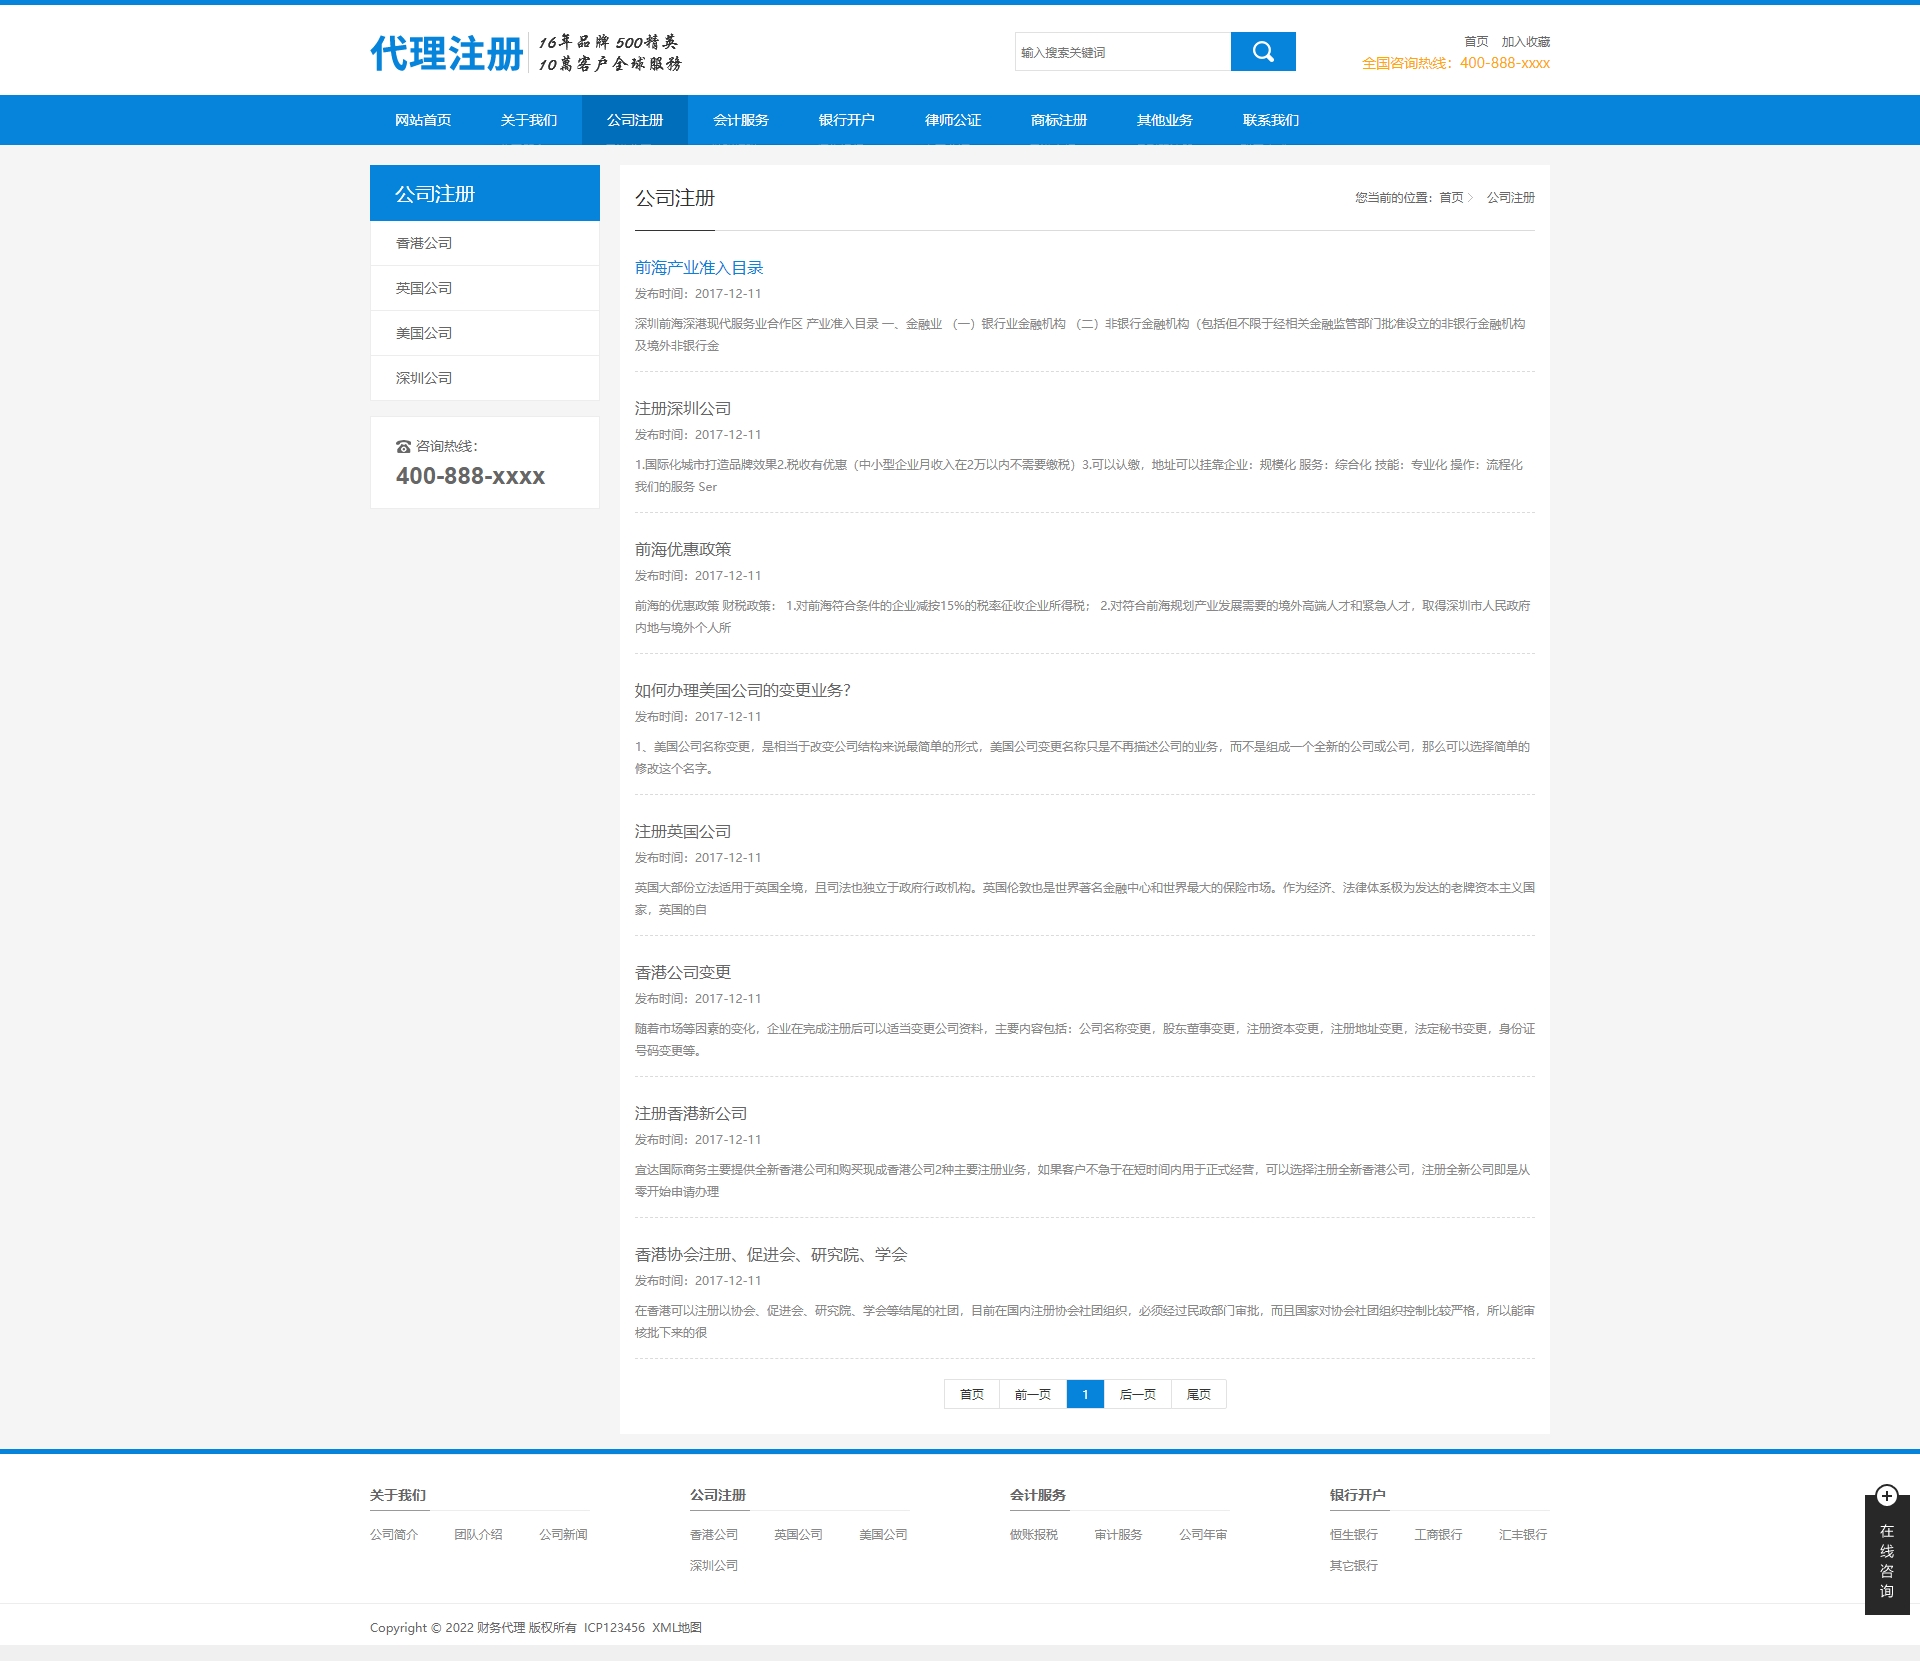This screenshot has height=1661, width=1920.
Task: Select 美国公司 in the sidebar
Action: click(485, 333)
